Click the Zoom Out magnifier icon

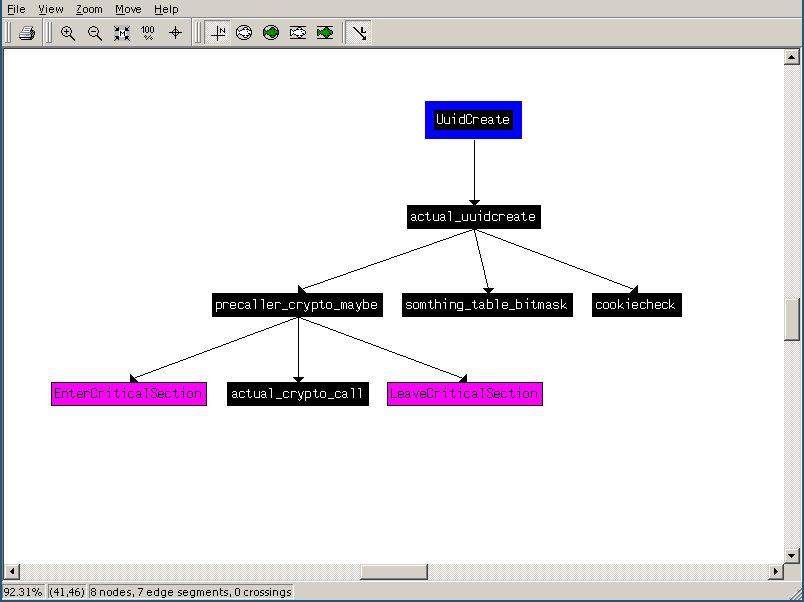click(95, 33)
